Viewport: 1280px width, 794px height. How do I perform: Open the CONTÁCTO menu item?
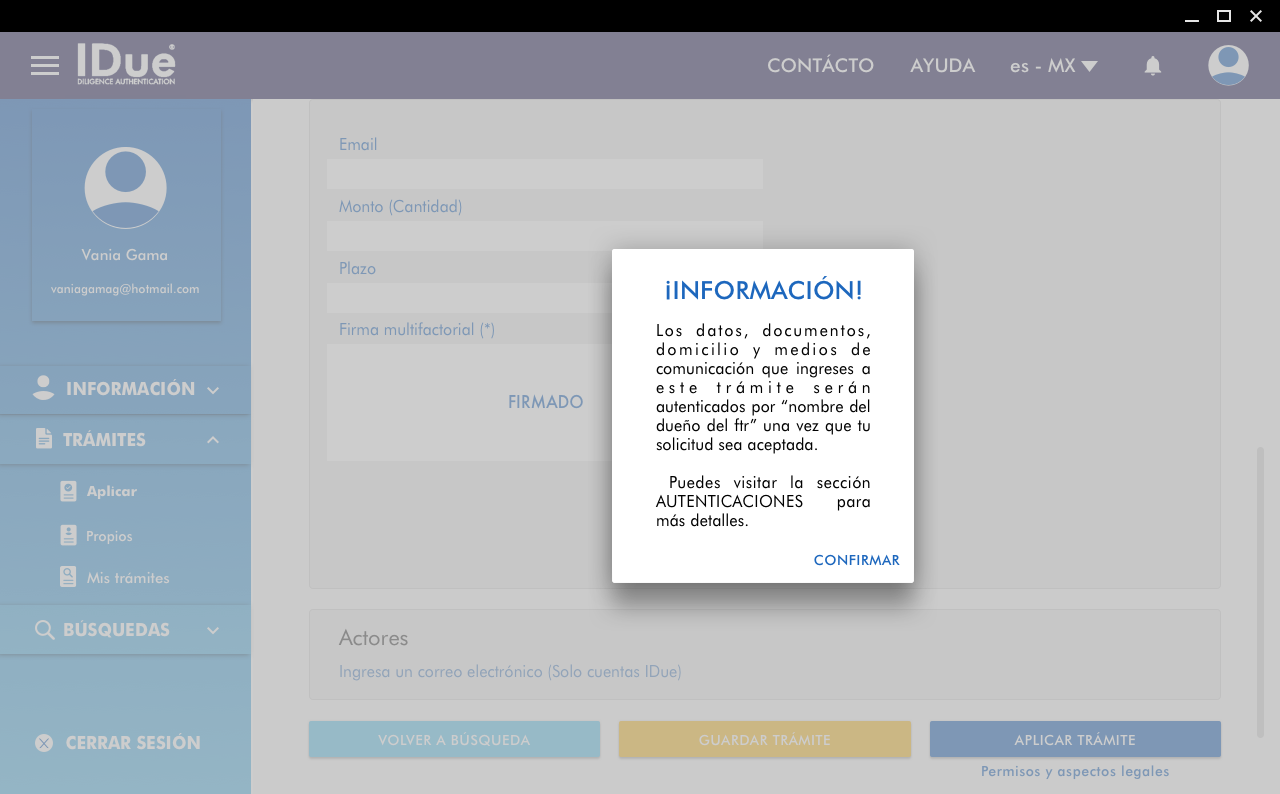point(820,66)
